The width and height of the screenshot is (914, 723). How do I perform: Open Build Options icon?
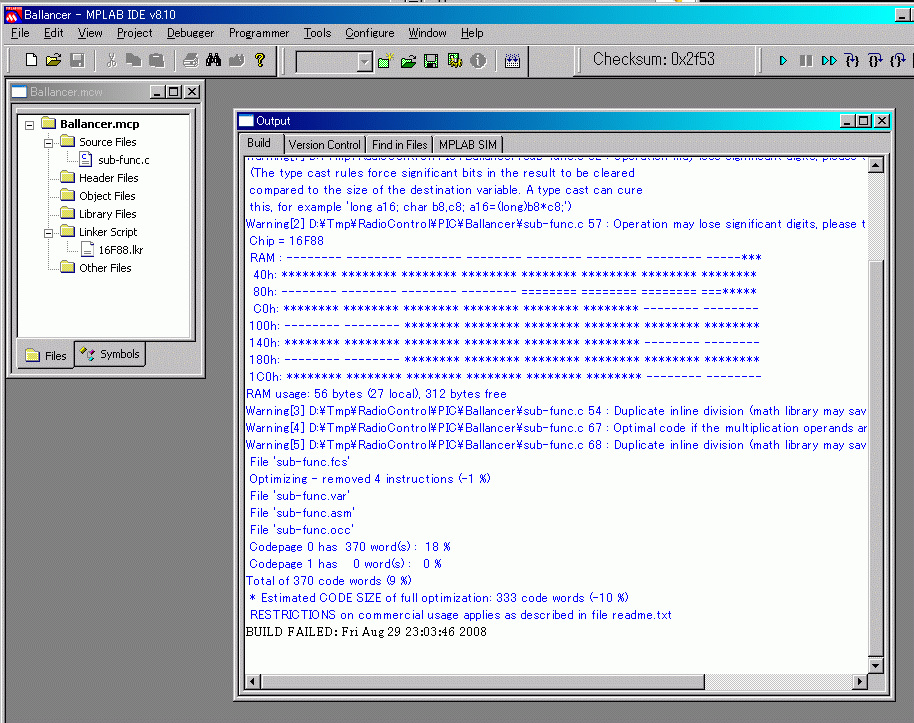click(x=455, y=61)
